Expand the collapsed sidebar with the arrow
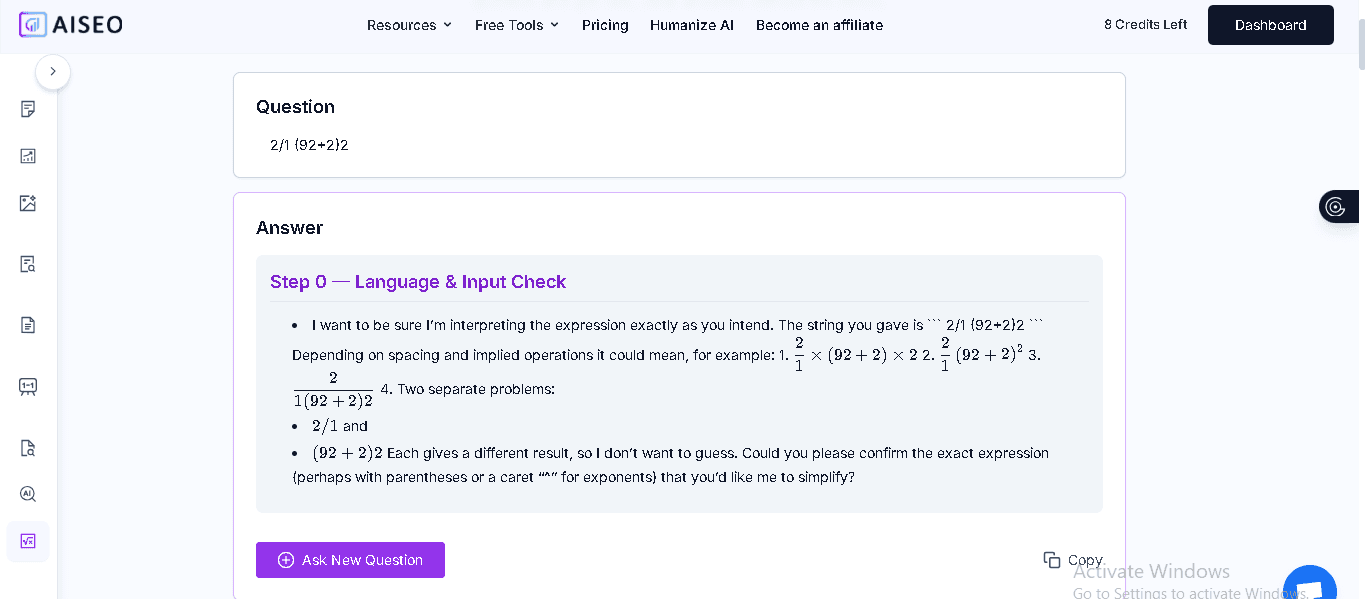This screenshot has height=599, width=1365. 52,71
